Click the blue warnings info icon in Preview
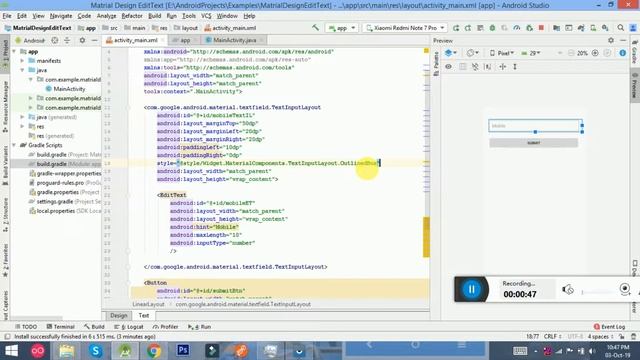 pyautogui.click(x=622, y=53)
